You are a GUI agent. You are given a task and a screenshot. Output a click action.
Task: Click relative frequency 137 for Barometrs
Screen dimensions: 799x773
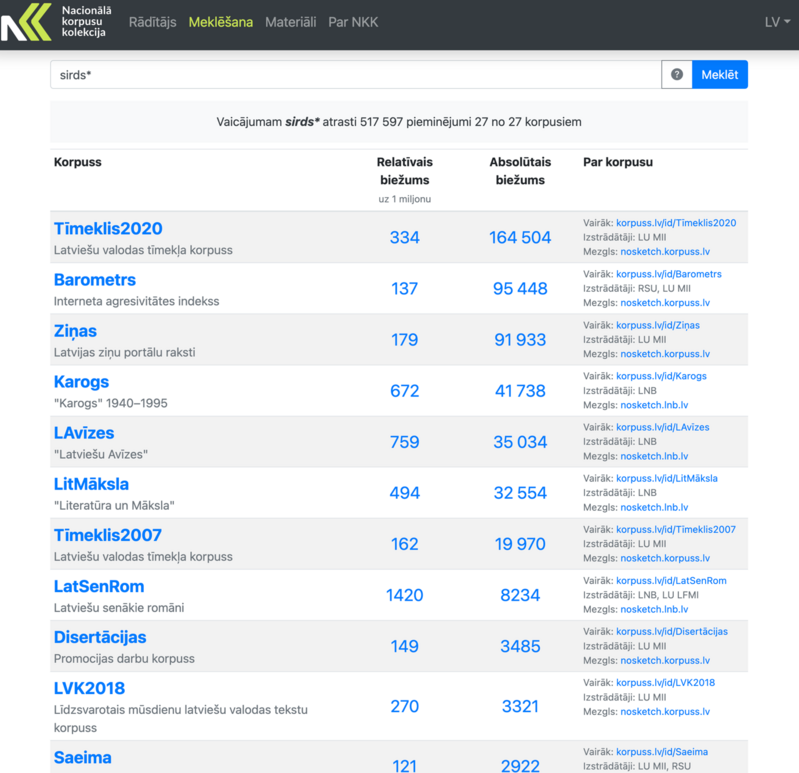[405, 288]
